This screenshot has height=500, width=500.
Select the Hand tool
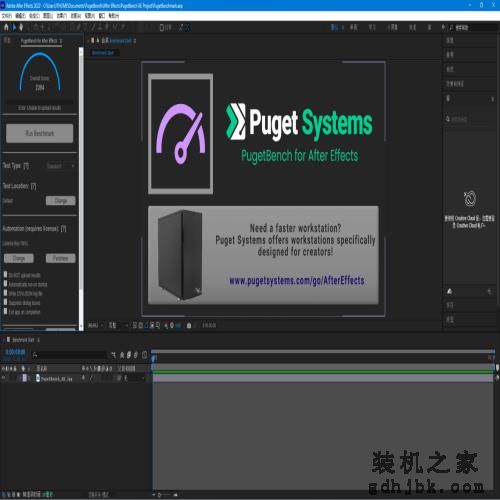tap(21, 27)
